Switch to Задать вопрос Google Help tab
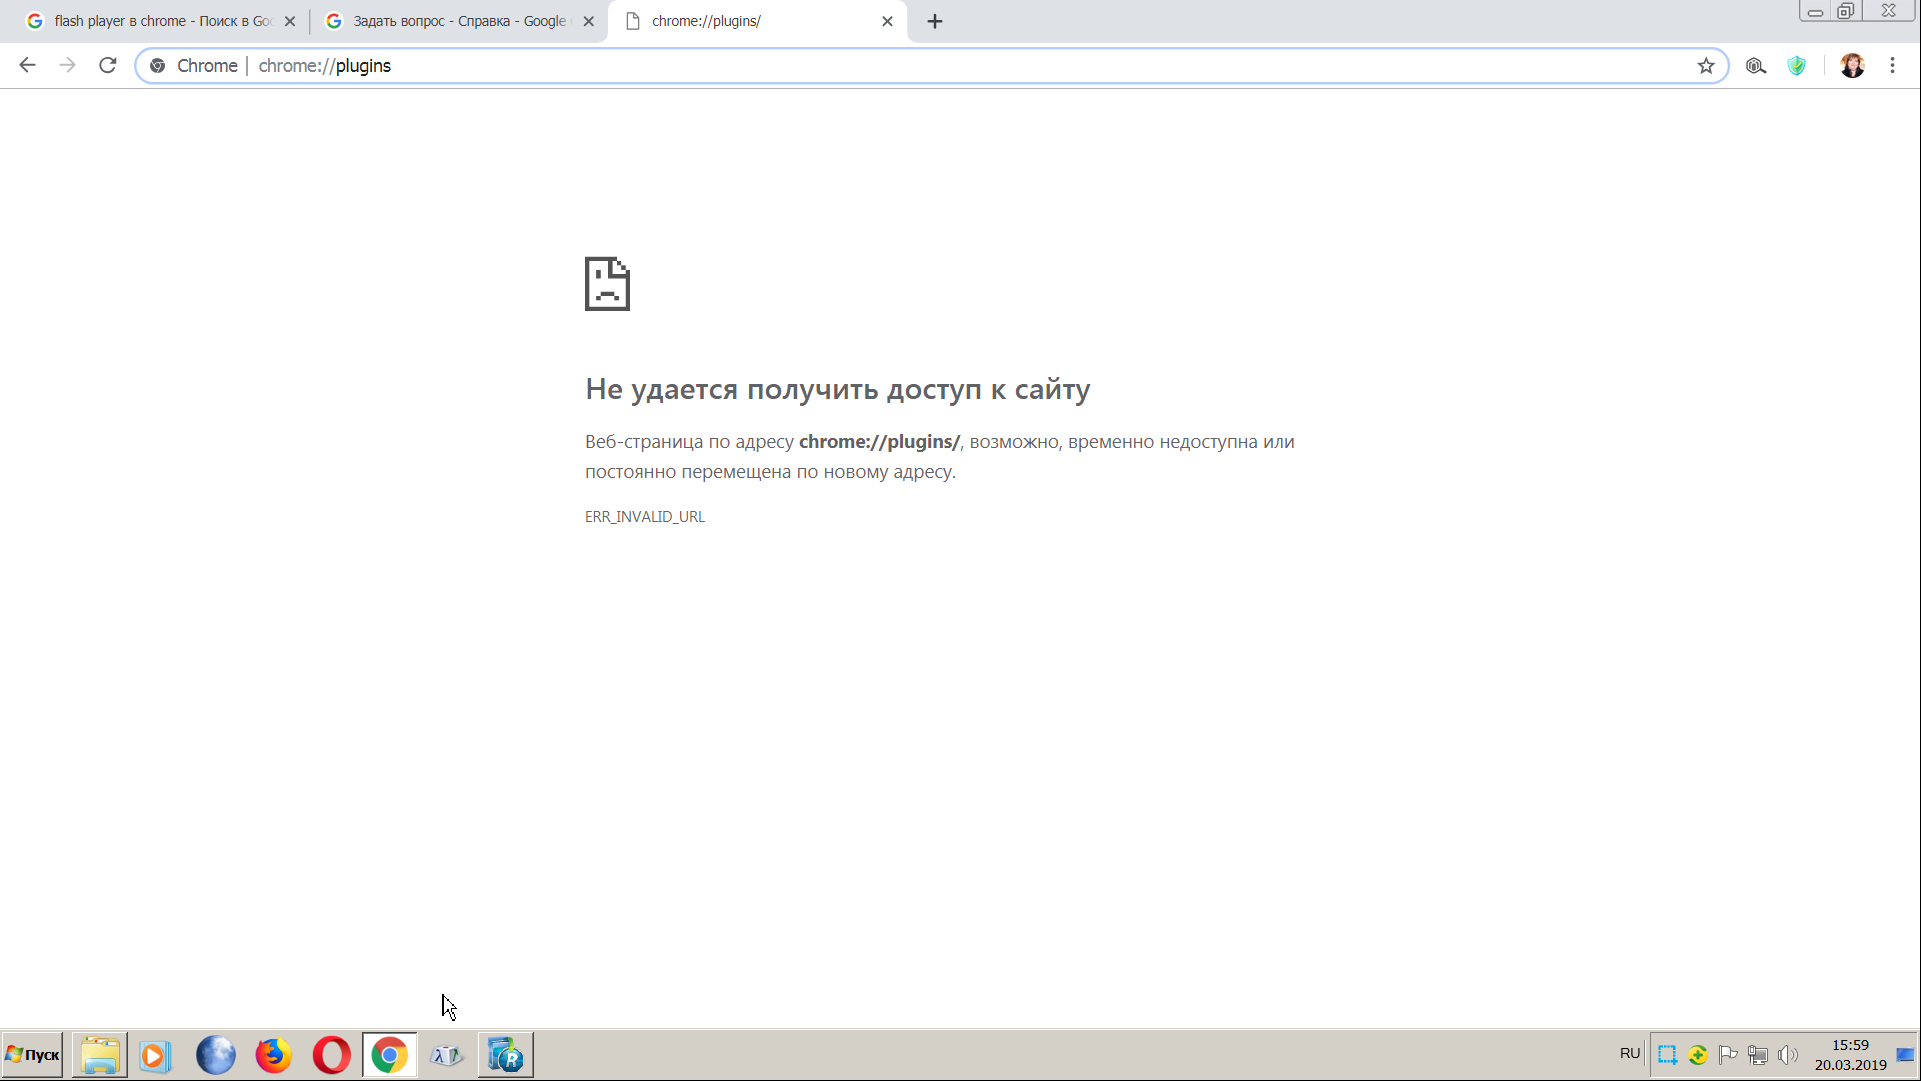 pyautogui.click(x=459, y=21)
